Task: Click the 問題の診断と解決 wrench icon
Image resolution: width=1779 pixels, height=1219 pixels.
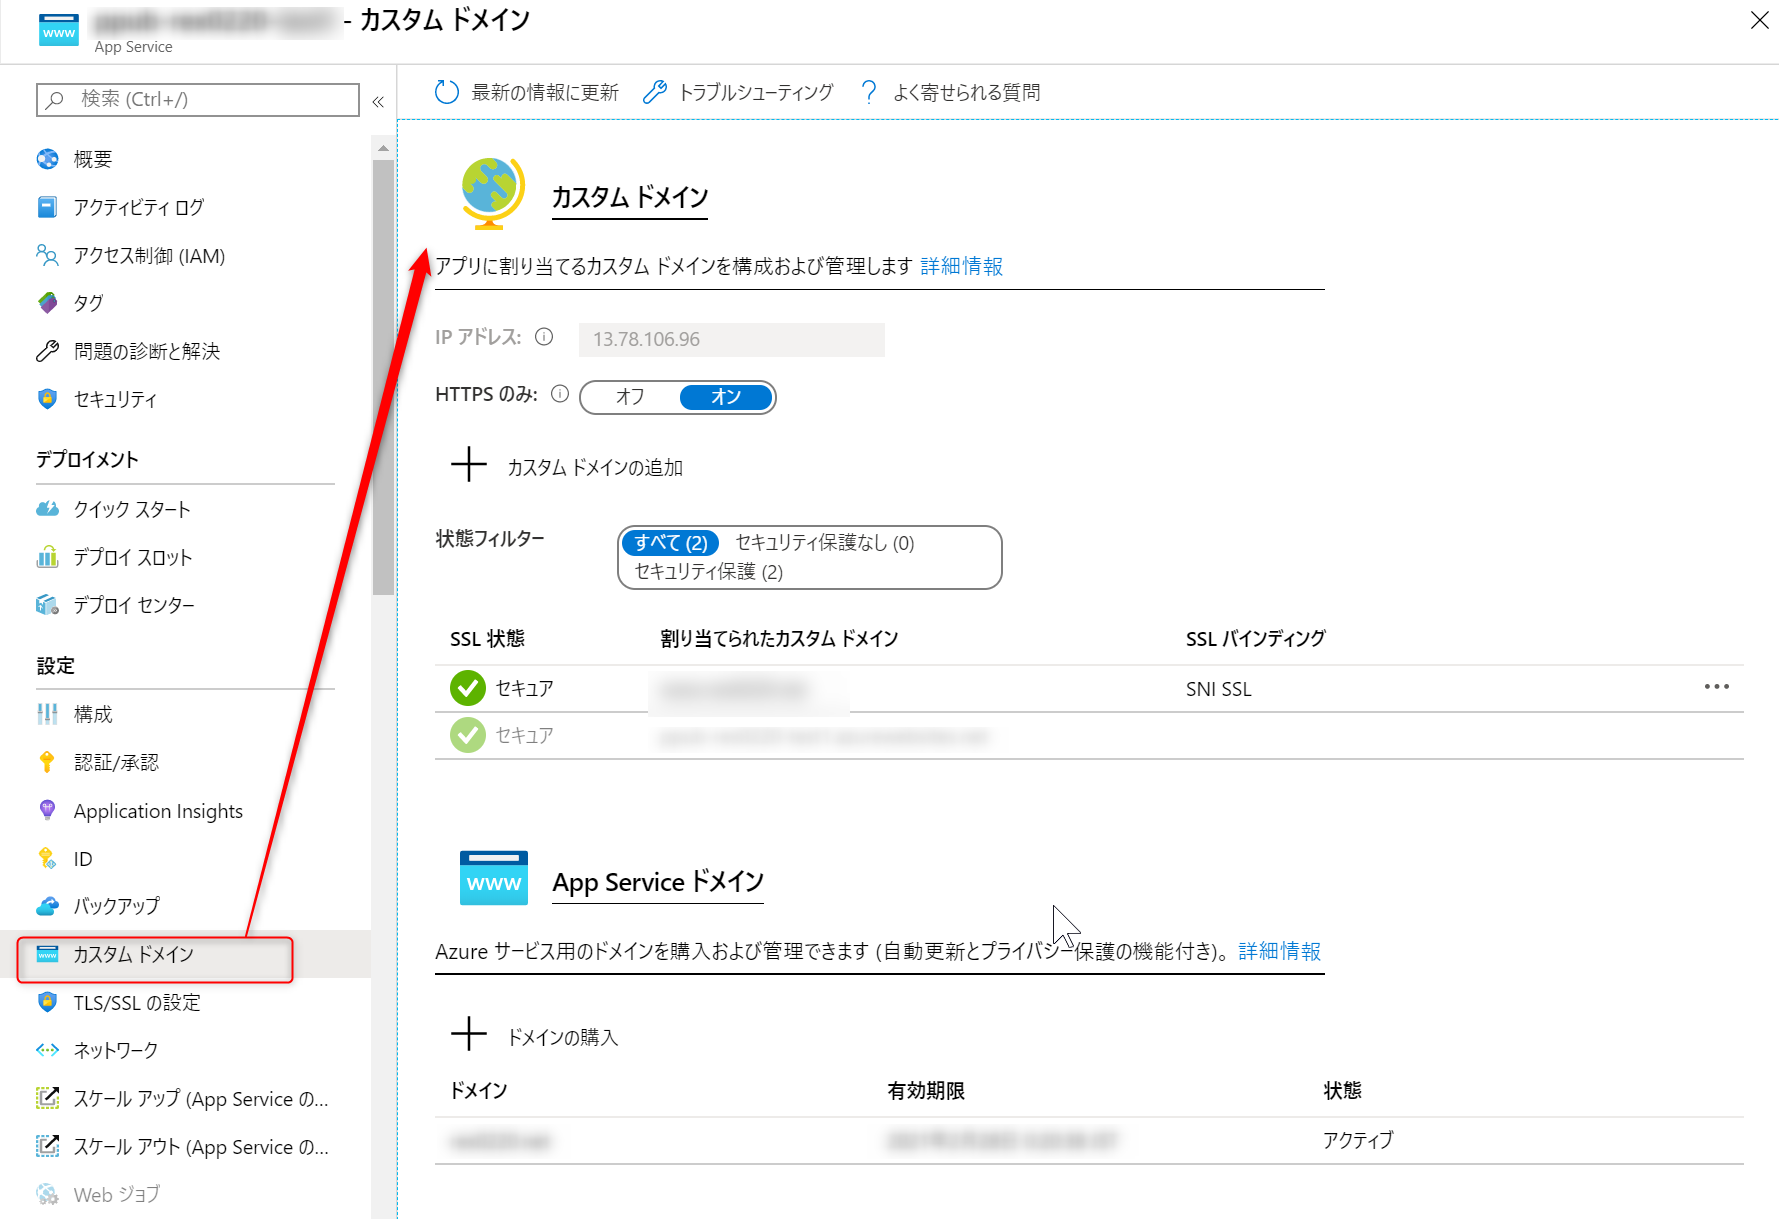Action: tap(47, 351)
